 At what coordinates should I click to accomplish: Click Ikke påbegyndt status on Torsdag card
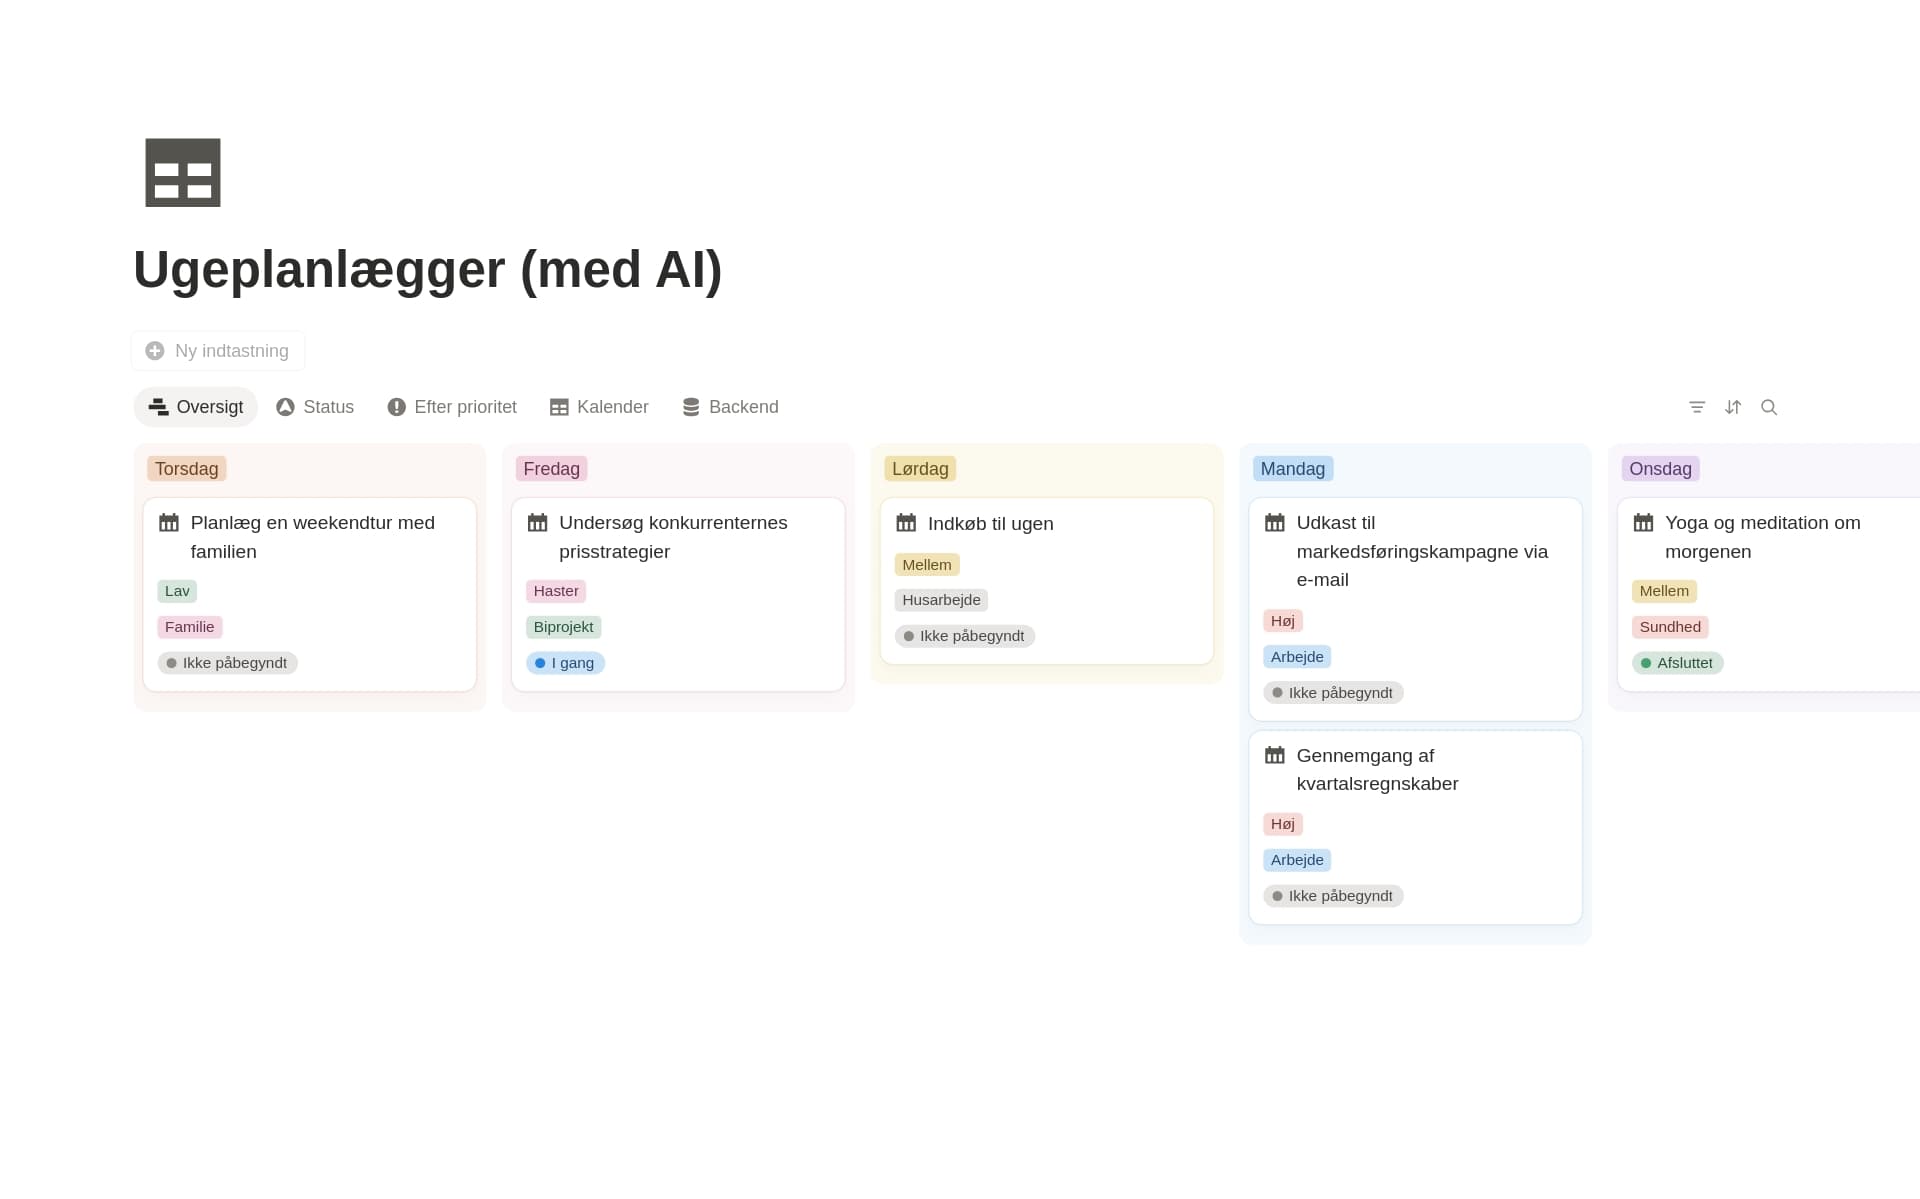click(x=227, y=663)
